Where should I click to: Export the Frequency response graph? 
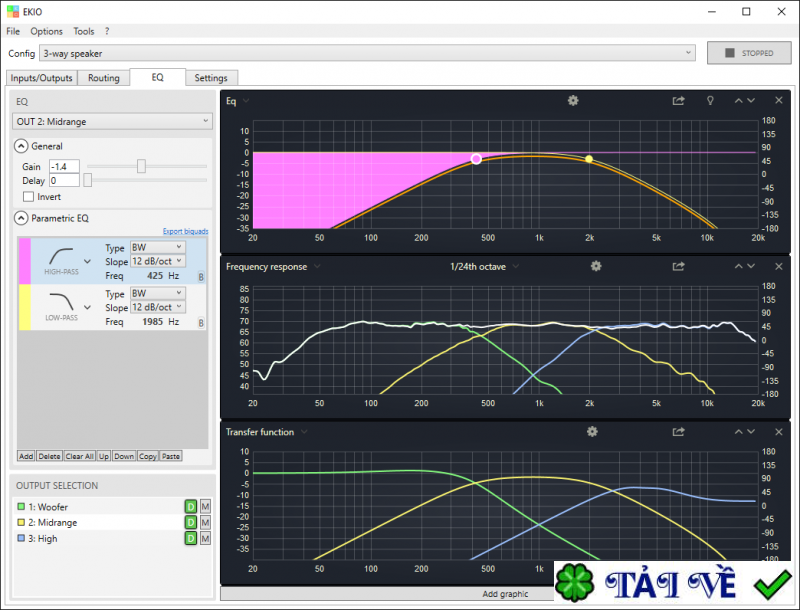pyautogui.click(x=679, y=267)
